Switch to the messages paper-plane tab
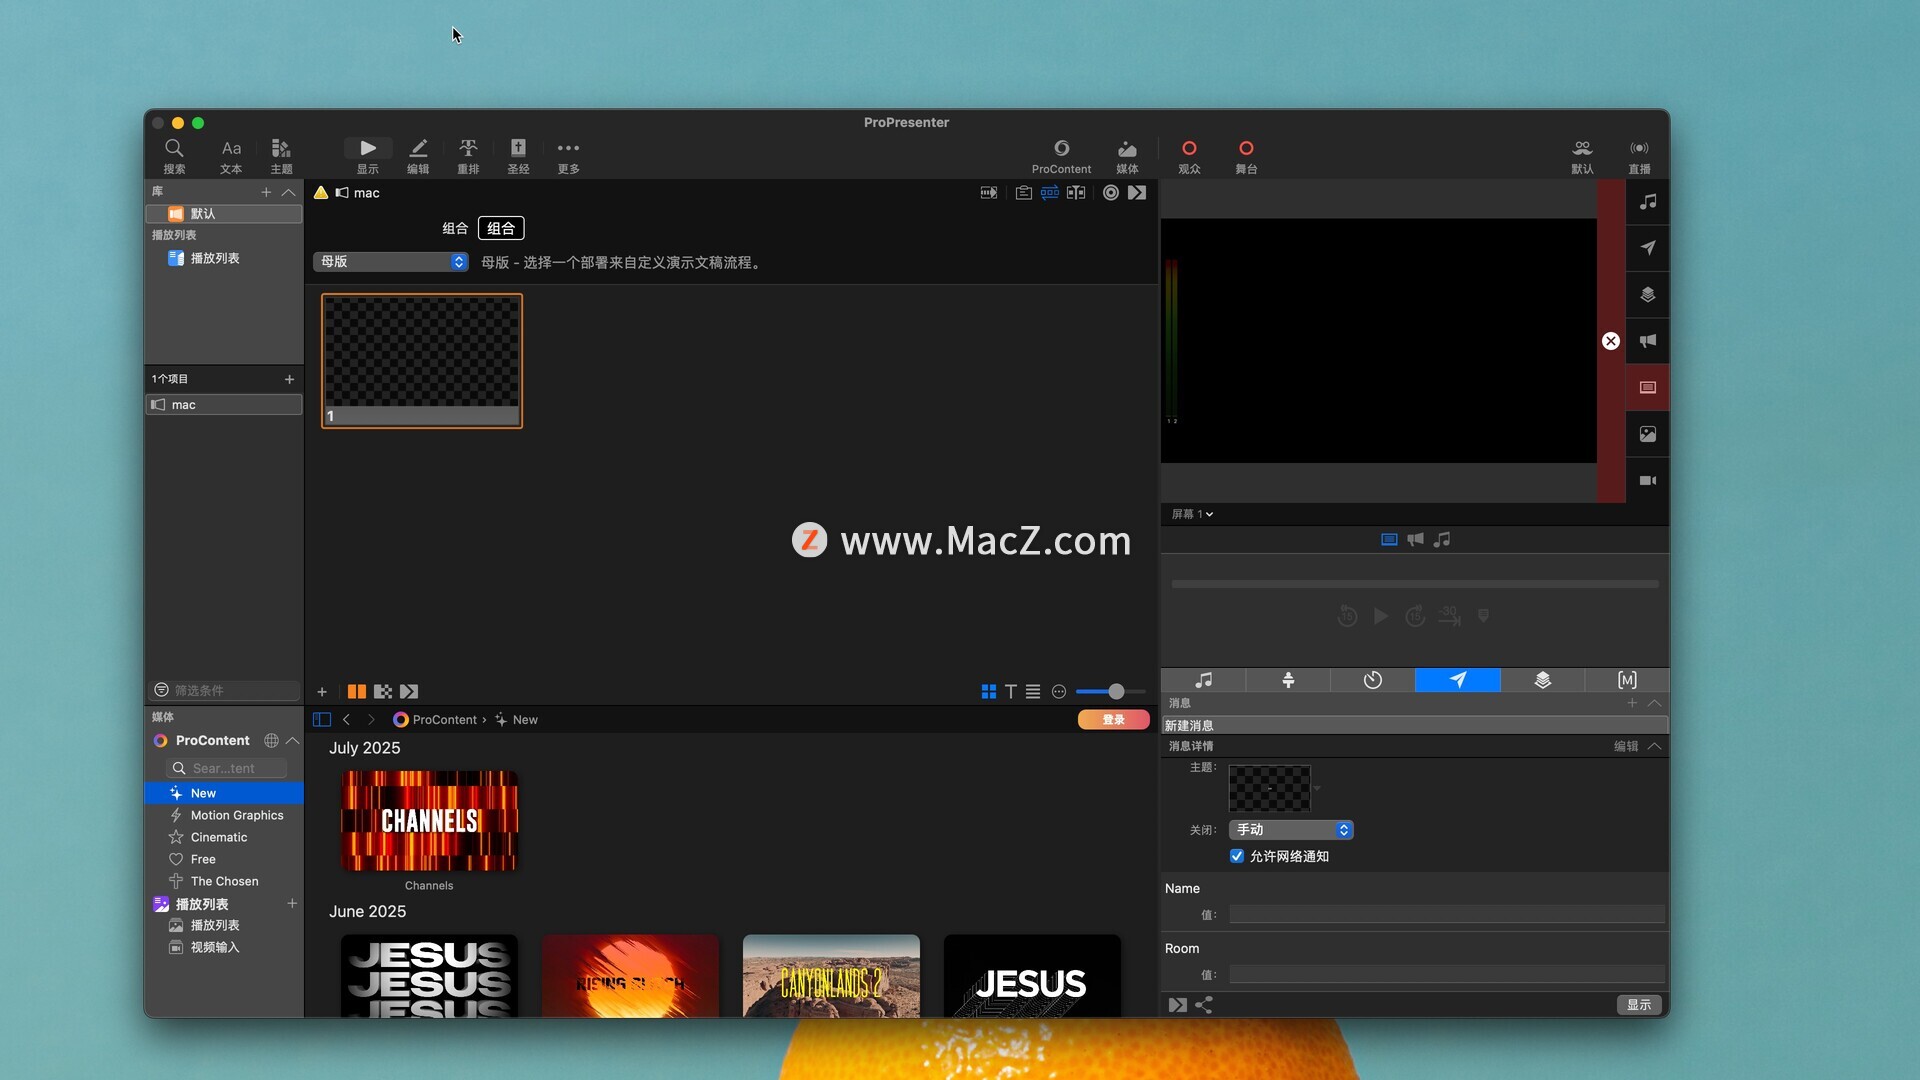This screenshot has height=1080, width=1920. tap(1458, 680)
